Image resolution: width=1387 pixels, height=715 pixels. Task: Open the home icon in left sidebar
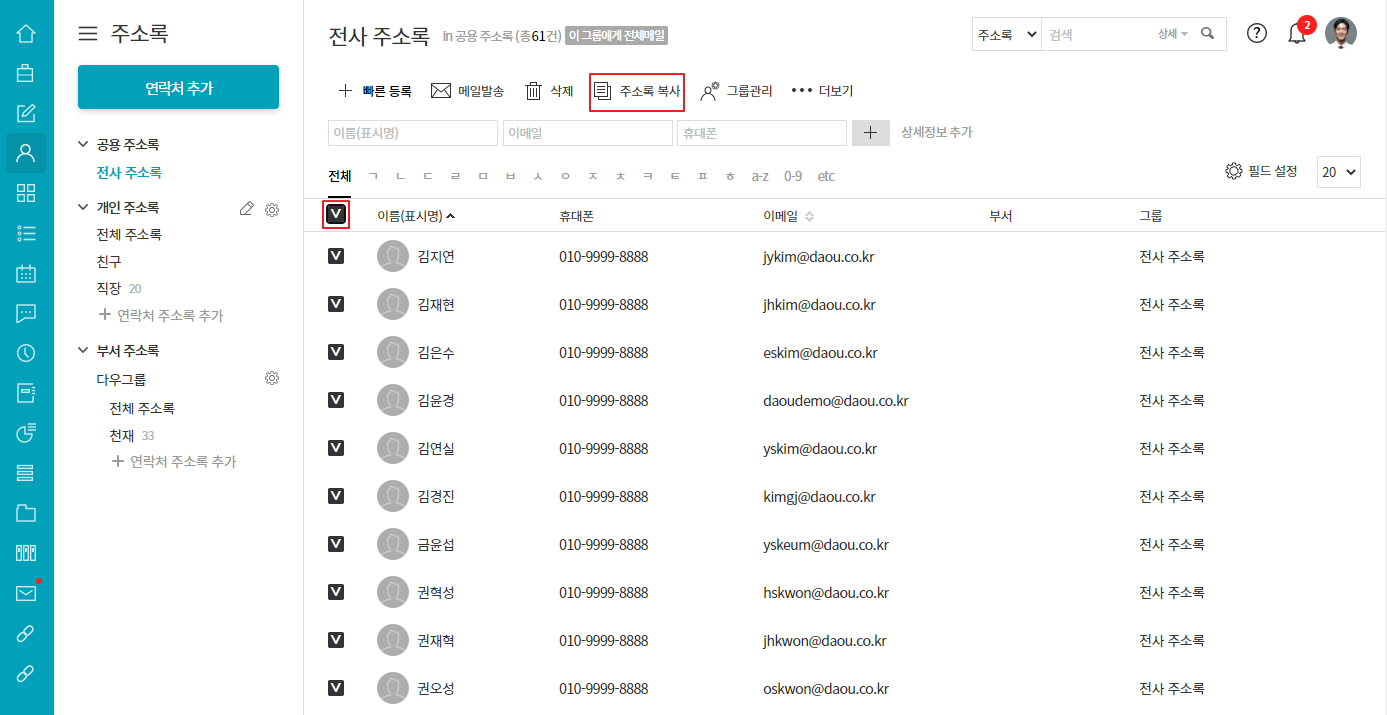click(26, 33)
